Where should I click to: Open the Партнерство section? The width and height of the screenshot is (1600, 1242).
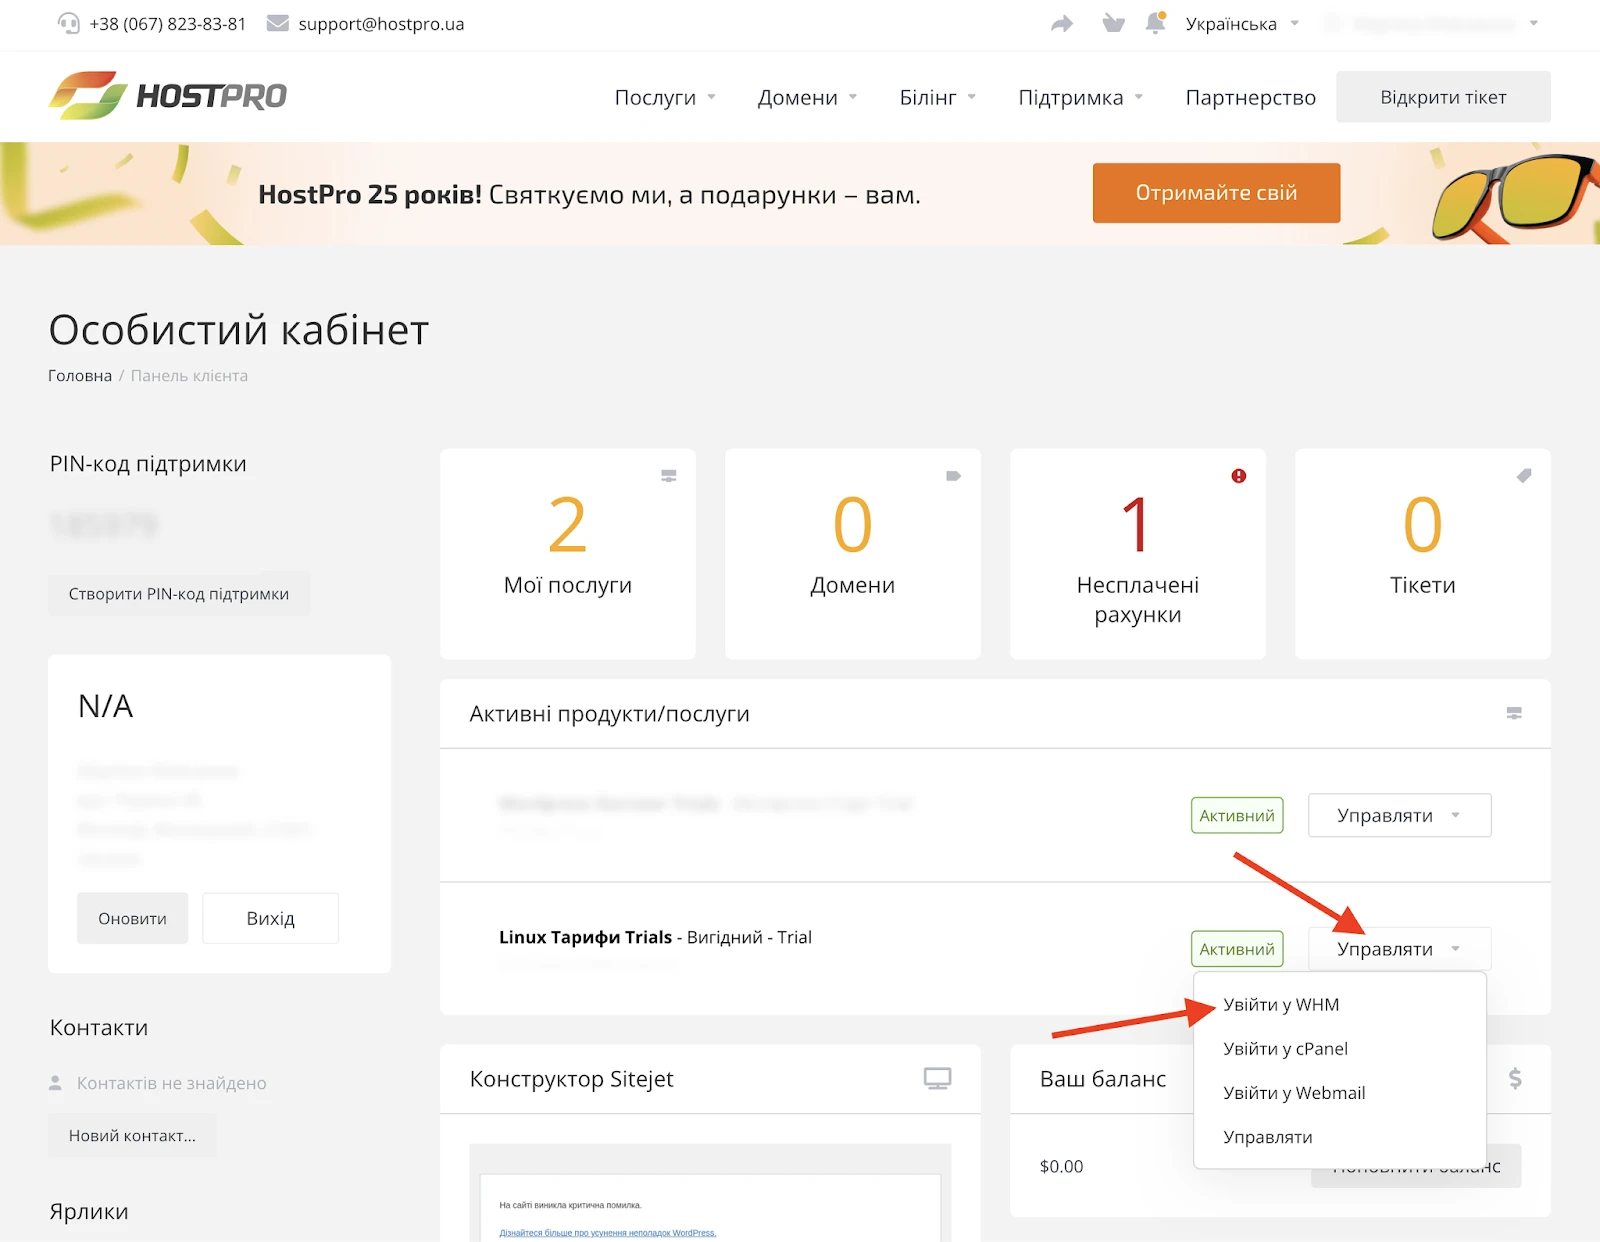coord(1250,97)
